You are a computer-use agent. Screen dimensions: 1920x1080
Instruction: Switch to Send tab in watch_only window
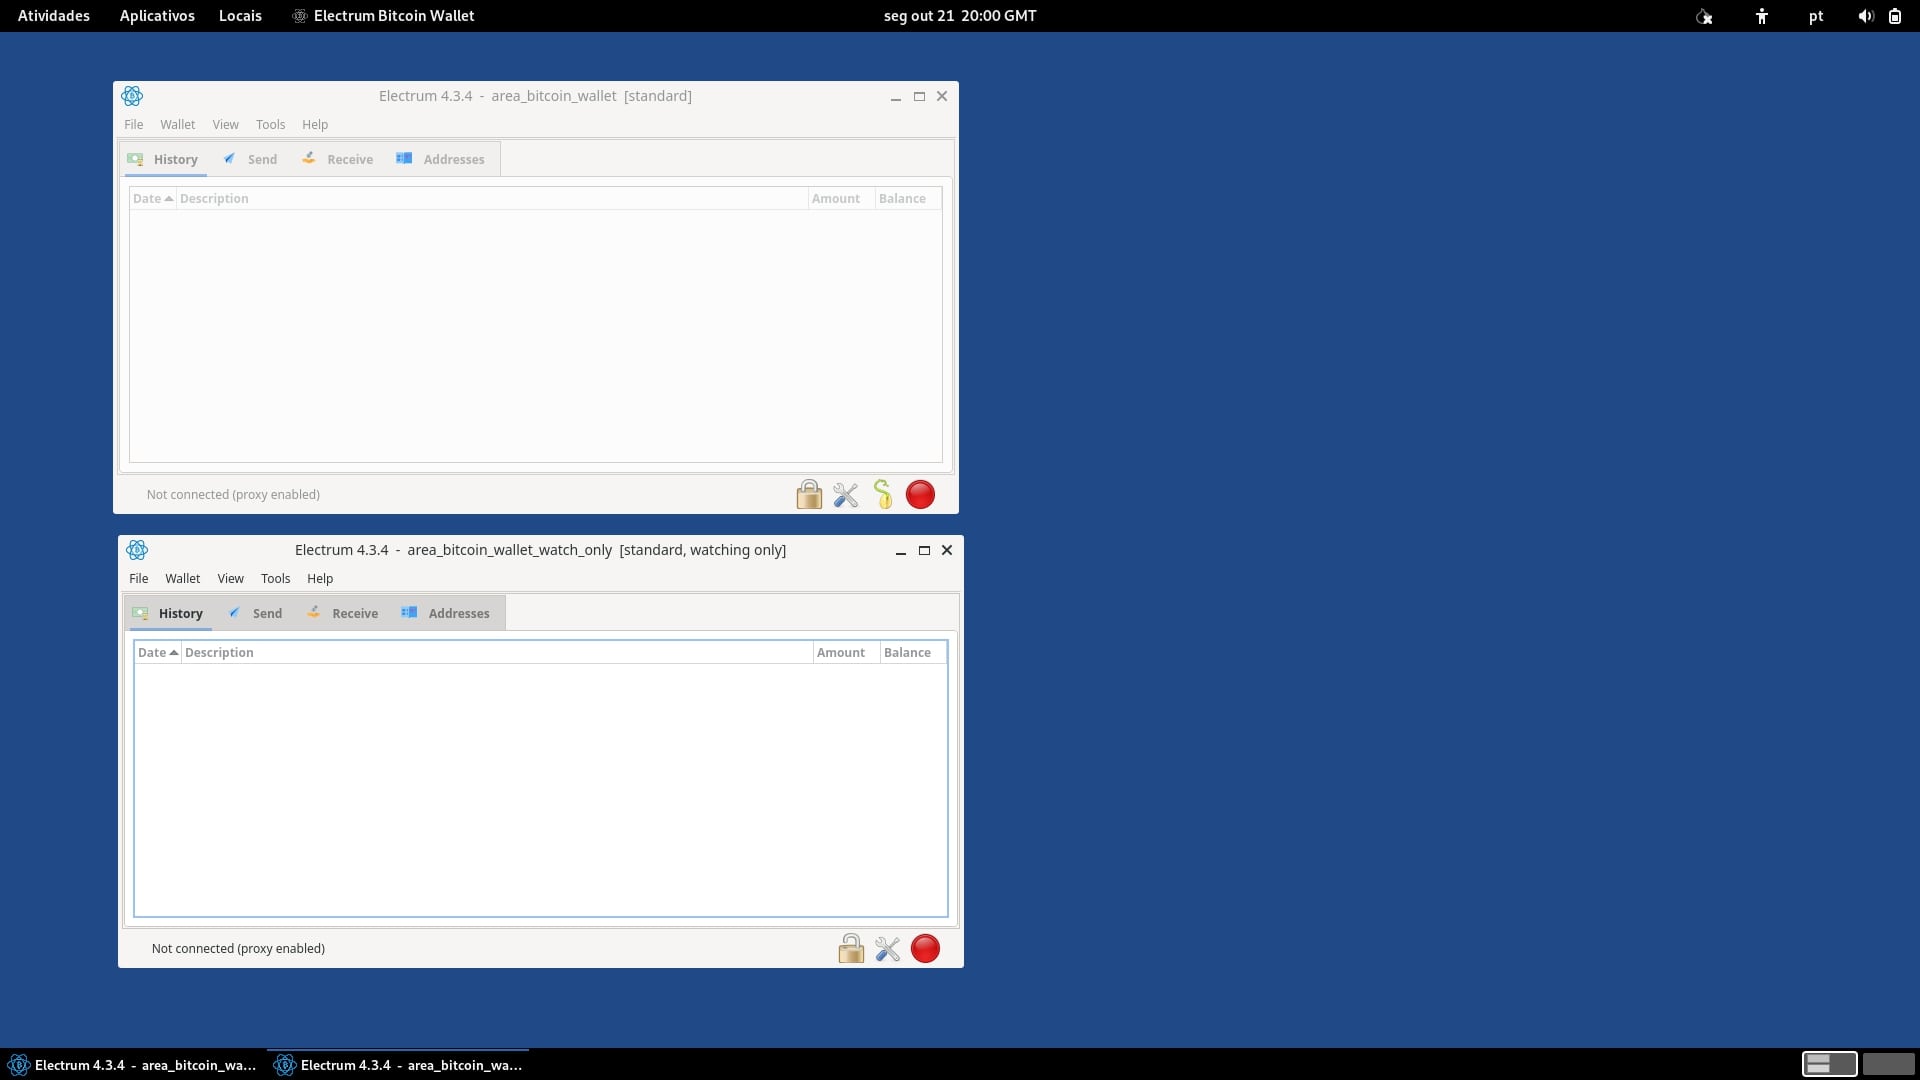pyautogui.click(x=256, y=613)
